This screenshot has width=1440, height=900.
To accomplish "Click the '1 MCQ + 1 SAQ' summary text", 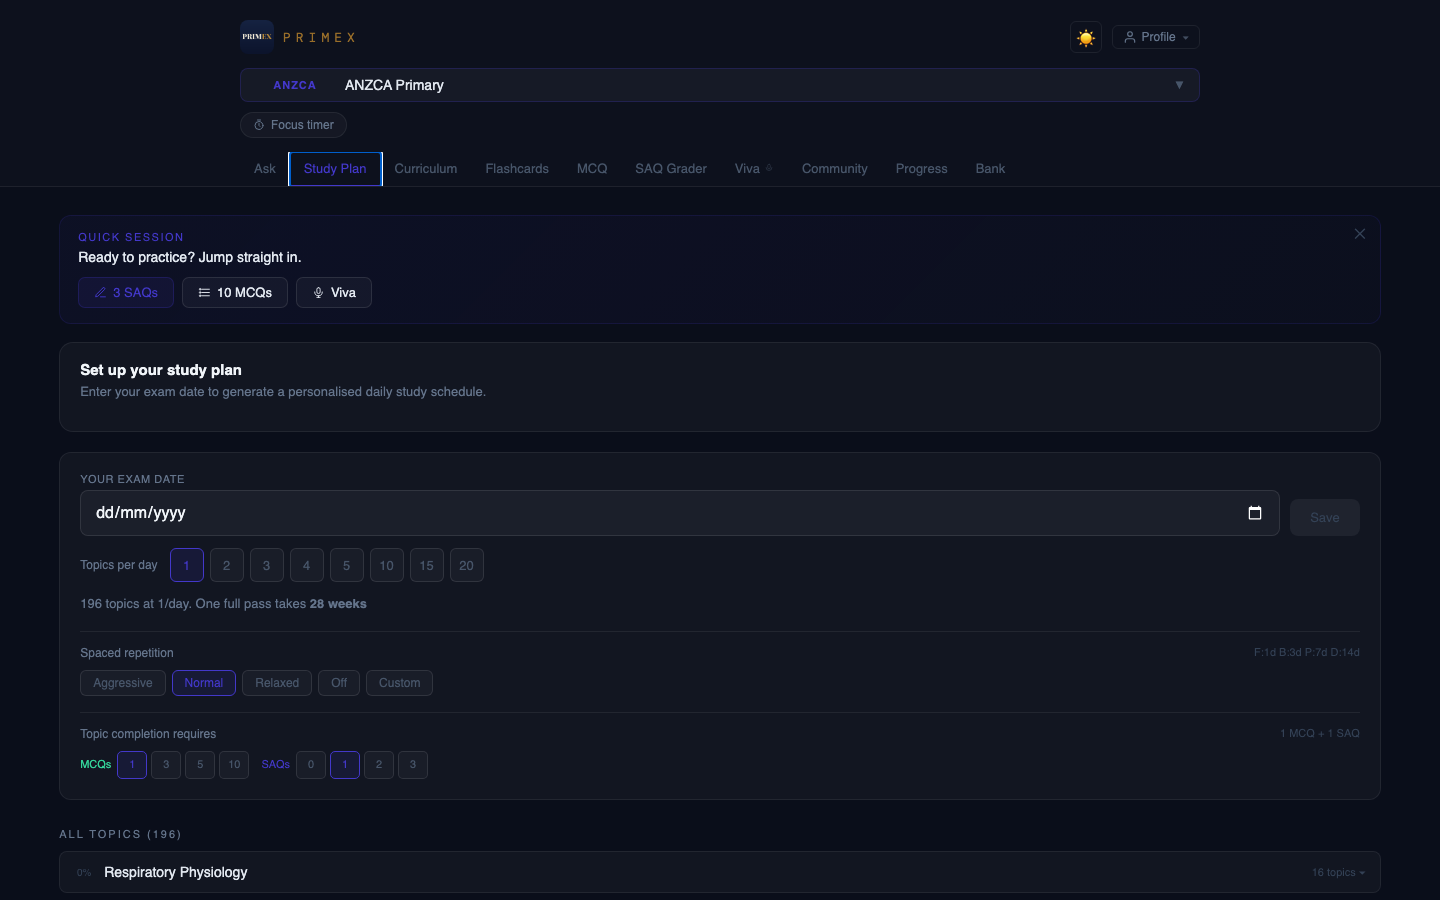I will pos(1320,733).
